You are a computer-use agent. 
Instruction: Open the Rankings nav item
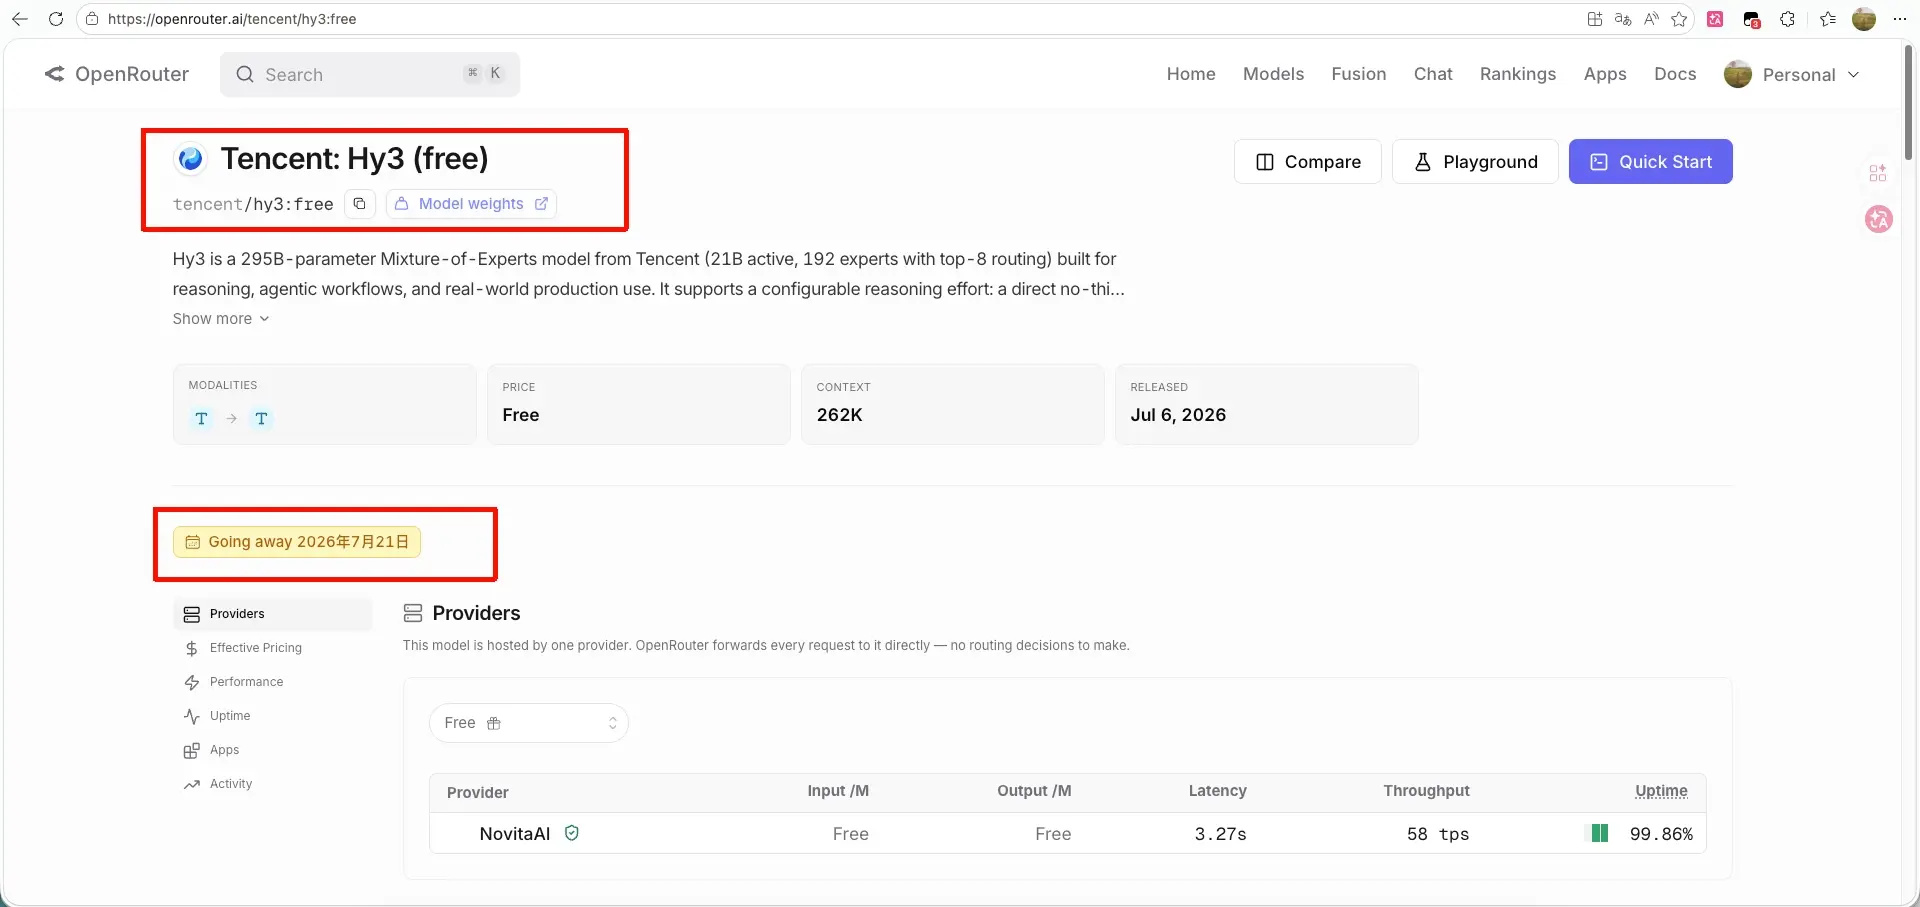[x=1518, y=74]
